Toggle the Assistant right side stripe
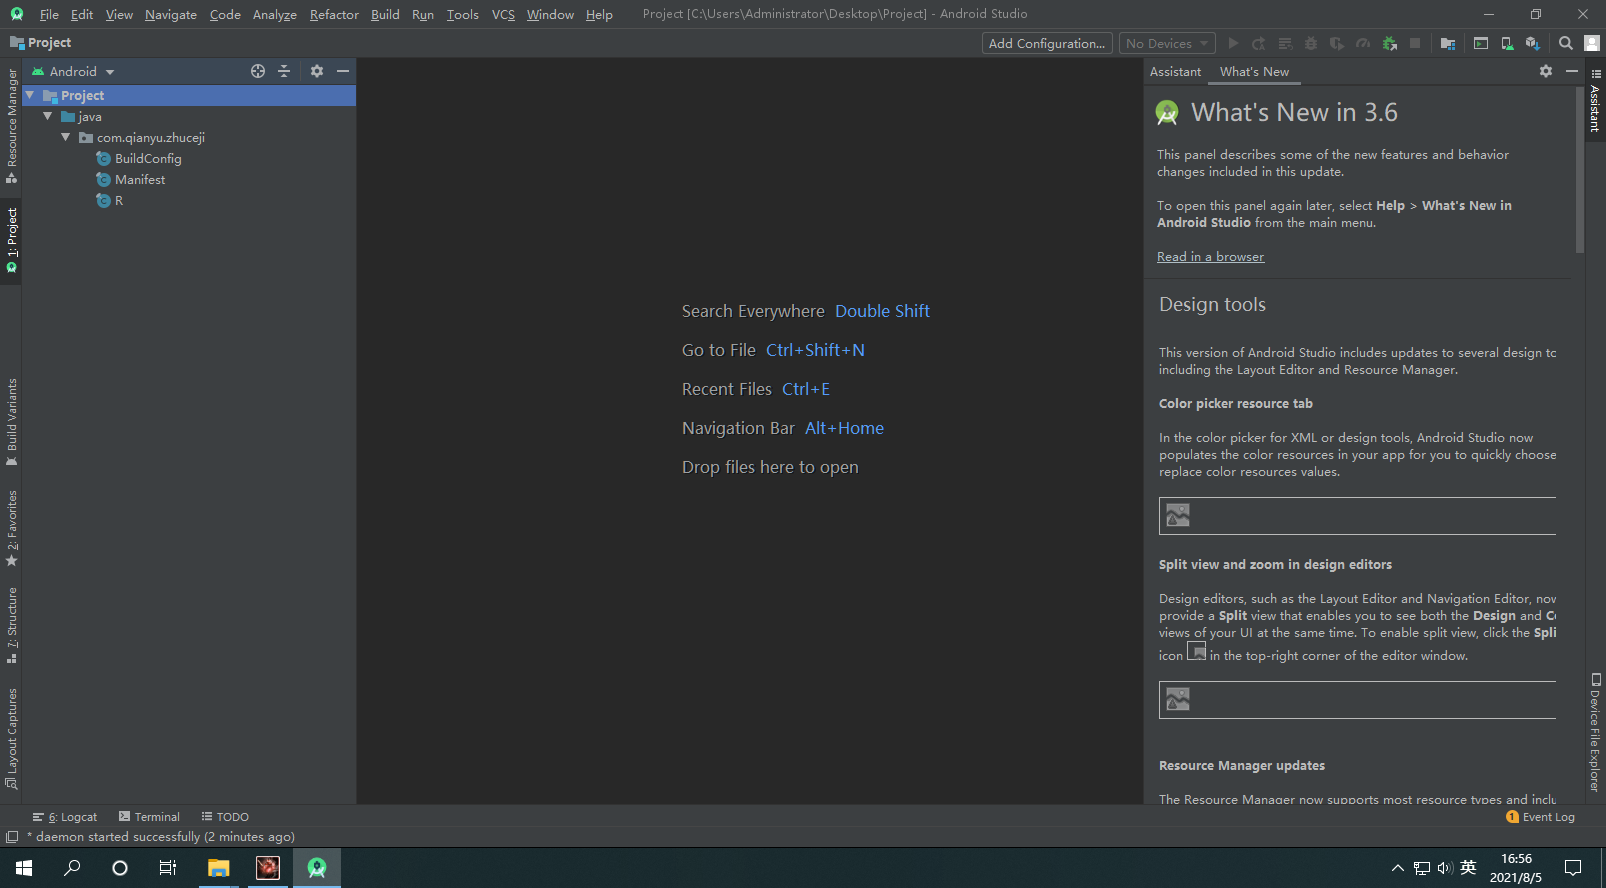The width and height of the screenshot is (1606, 888). pyautogui.click(x=1595, y=101)
